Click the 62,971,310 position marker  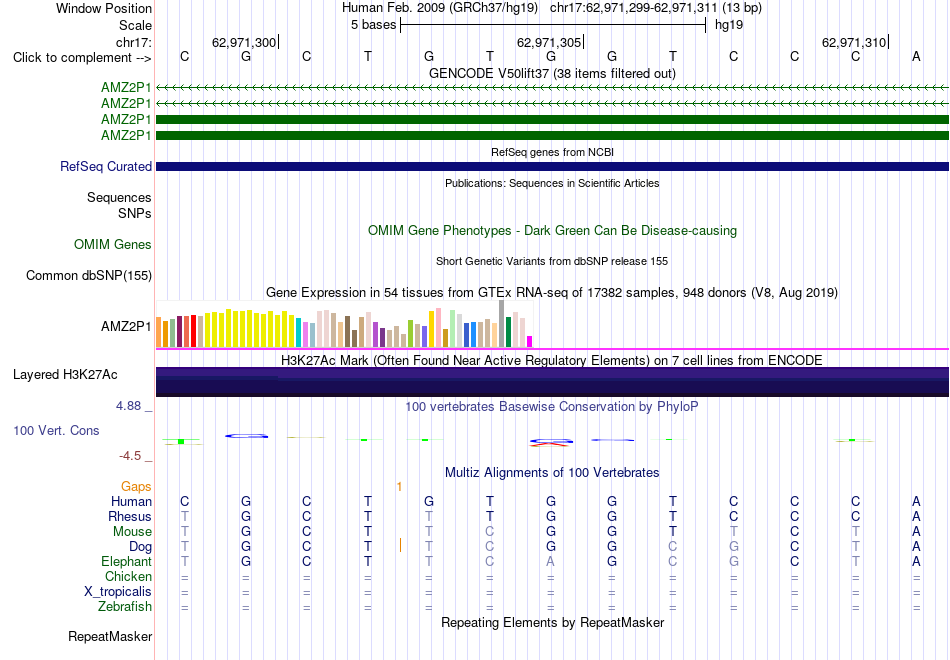(x=854, y=42)
